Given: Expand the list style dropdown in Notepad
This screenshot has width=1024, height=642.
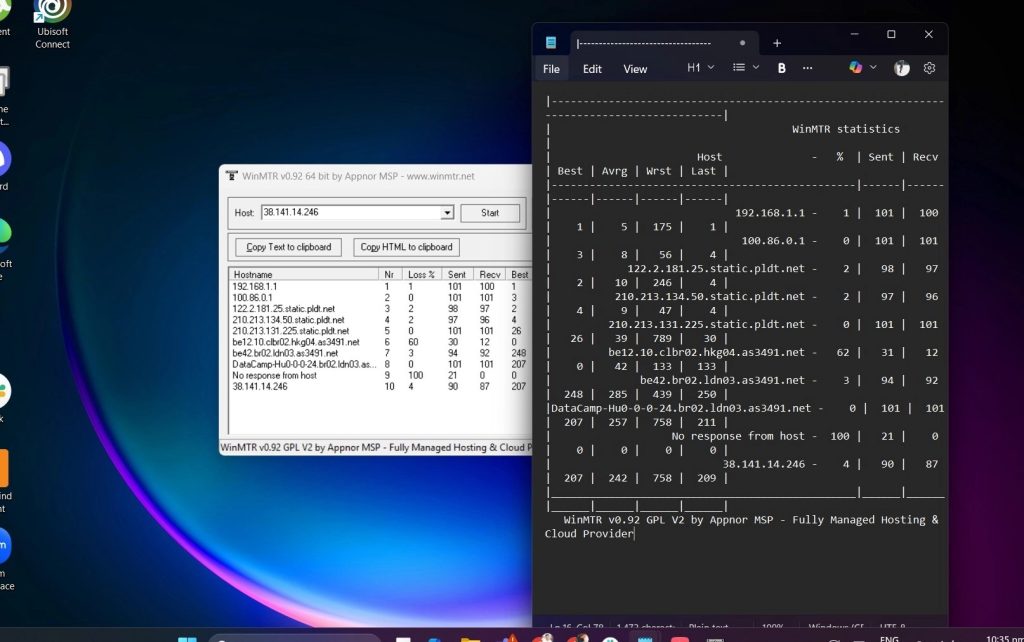Looking at the screenshot, I should click(745, 68).
